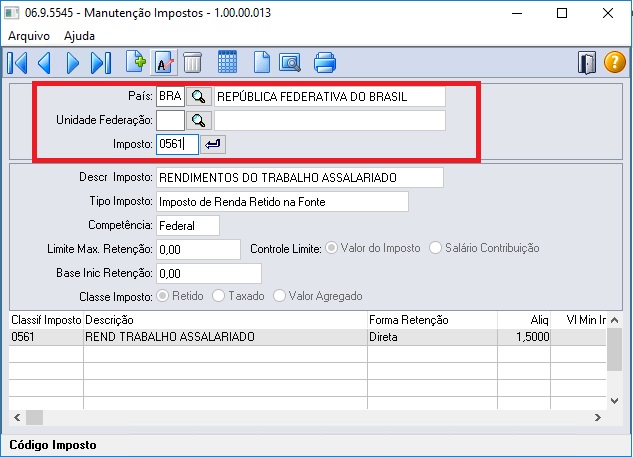Click the Competência field Federal
This screenshot has width=633, height=457.
point(188,225)
